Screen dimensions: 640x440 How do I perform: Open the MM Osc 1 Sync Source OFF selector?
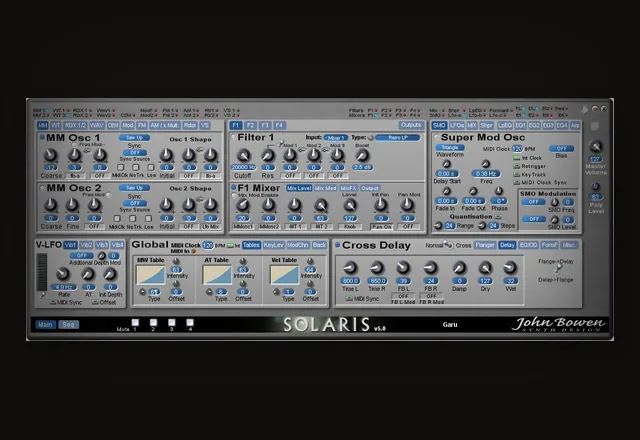tap(135, 153)
